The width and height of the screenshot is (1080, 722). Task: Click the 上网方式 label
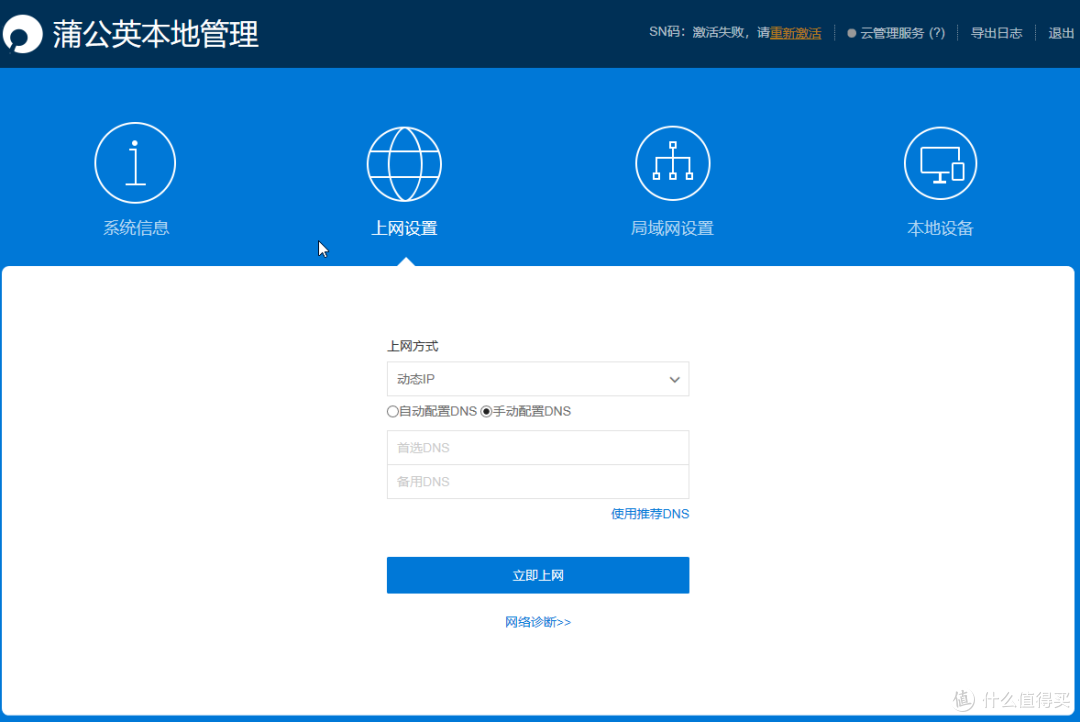(x=413, y=346)
